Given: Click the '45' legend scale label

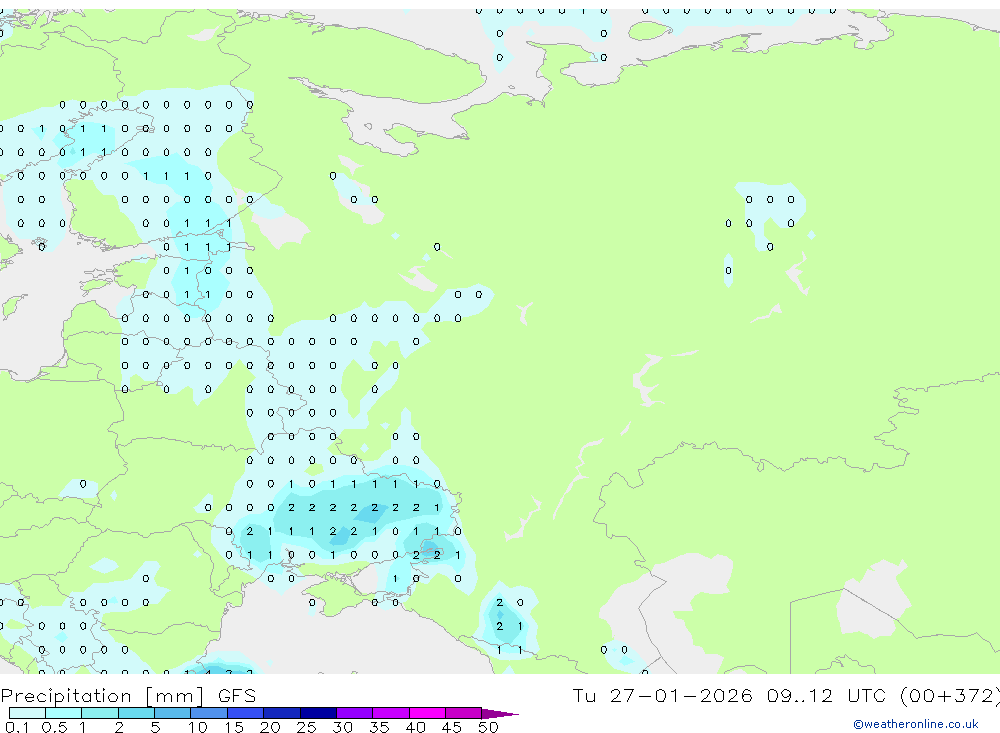Looking at the screenshot, I should pos(452,727).
